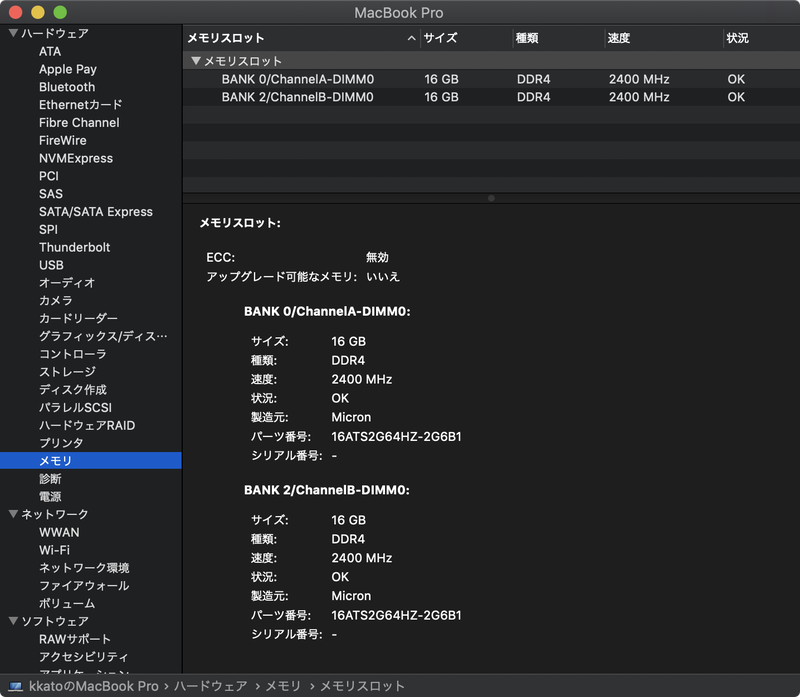Open 電源 power information

50,496
